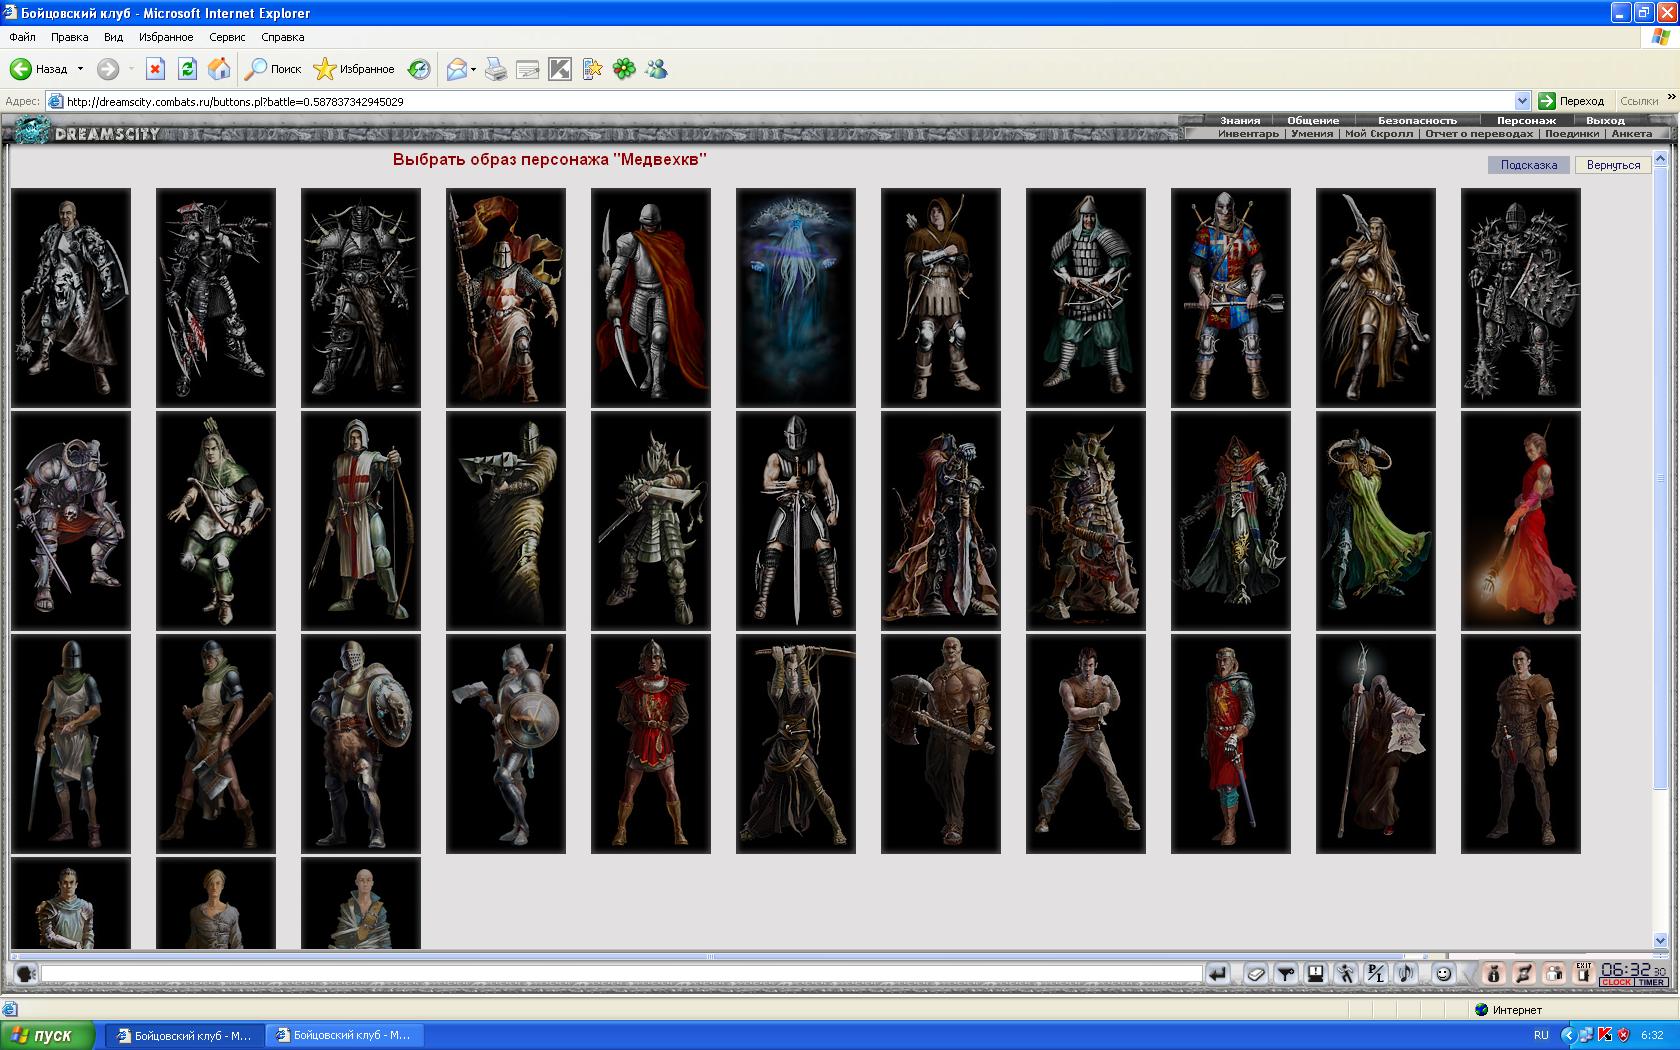
Task: Open the Вид menu
Action: [x=113, y=37]
